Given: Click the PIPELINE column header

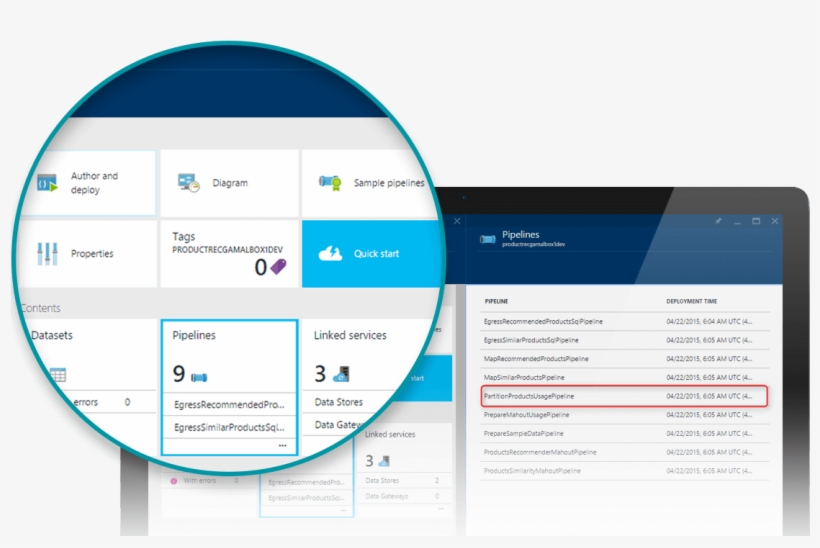Looking at the screenshot, I should [x=496, y=301].
